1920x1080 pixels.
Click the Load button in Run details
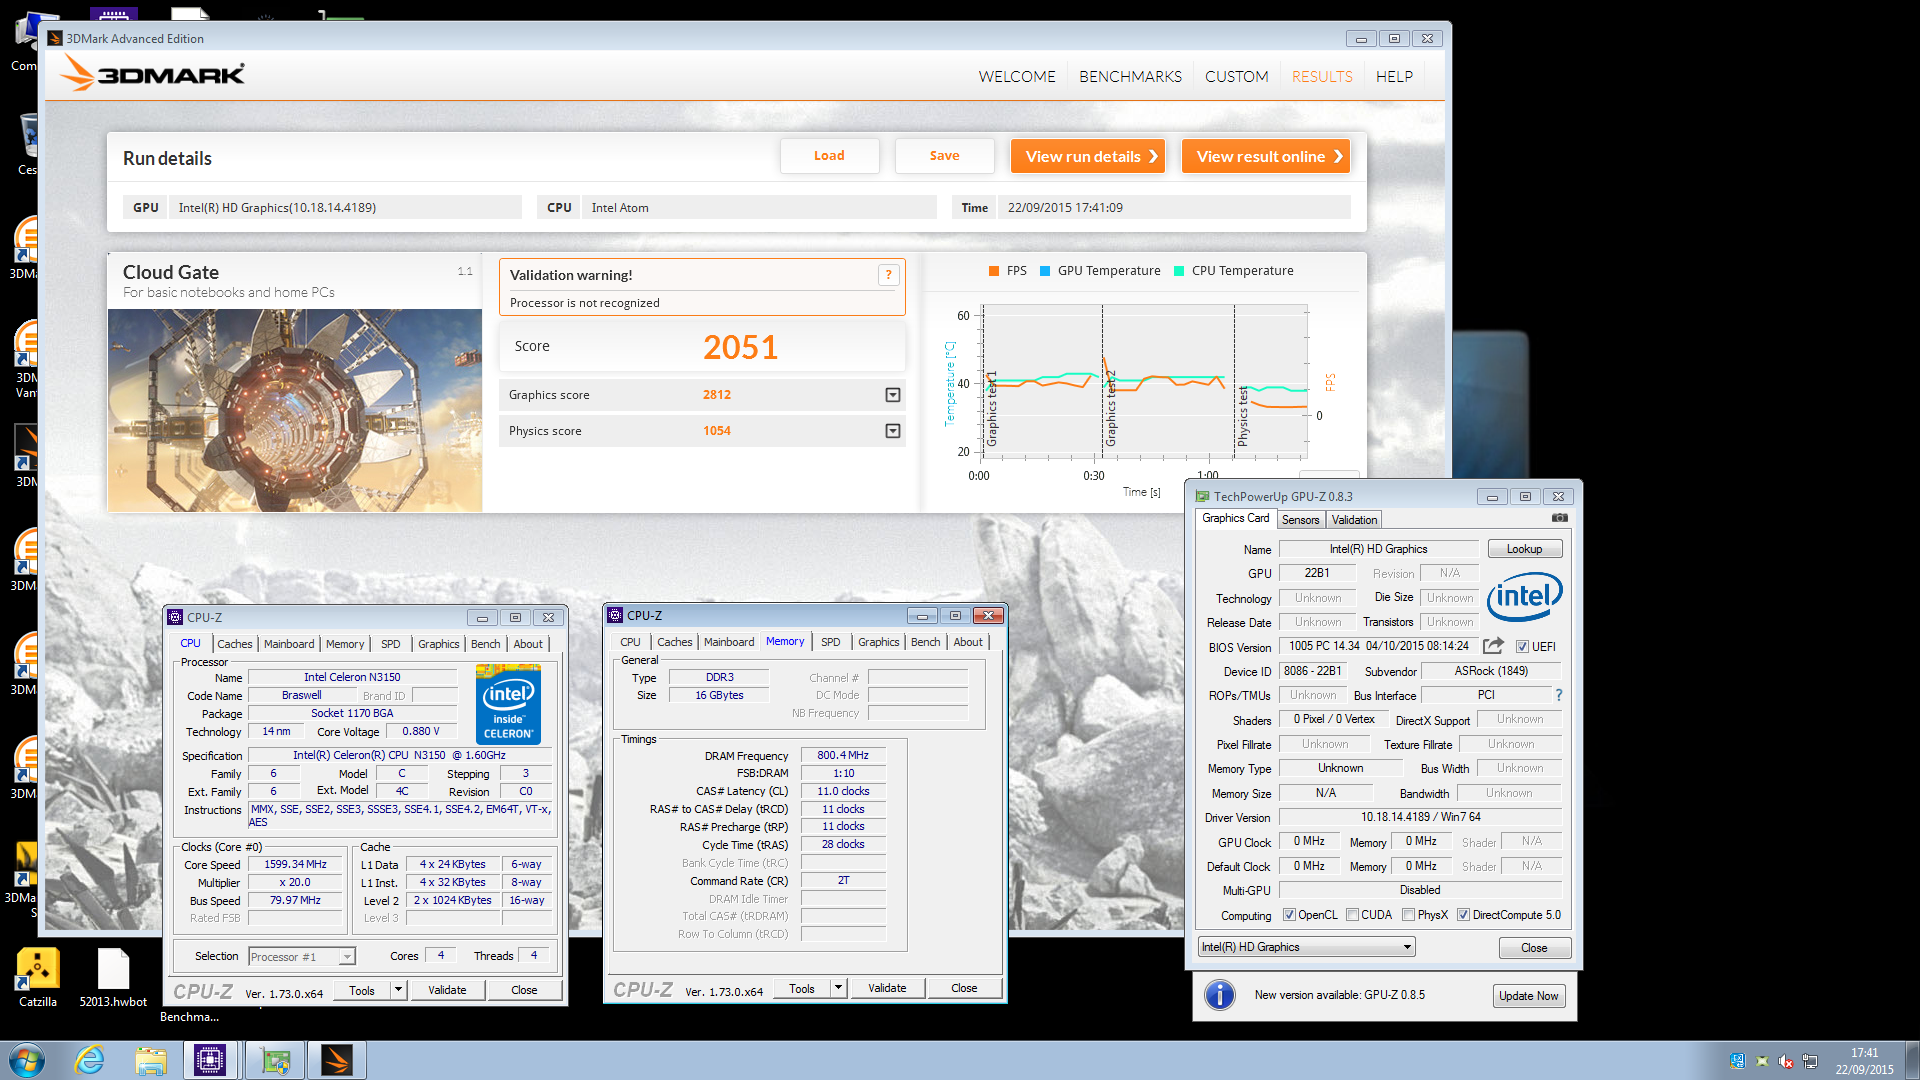pyautogui.click(x=829, y=156)
